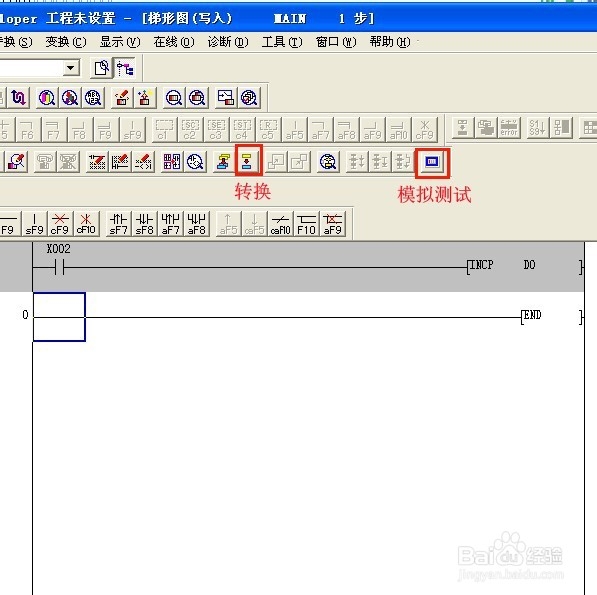This screenshot has height=595, width=597.
Task: Click the magnifier over device box icon
Action: click(x=174, y=98)
